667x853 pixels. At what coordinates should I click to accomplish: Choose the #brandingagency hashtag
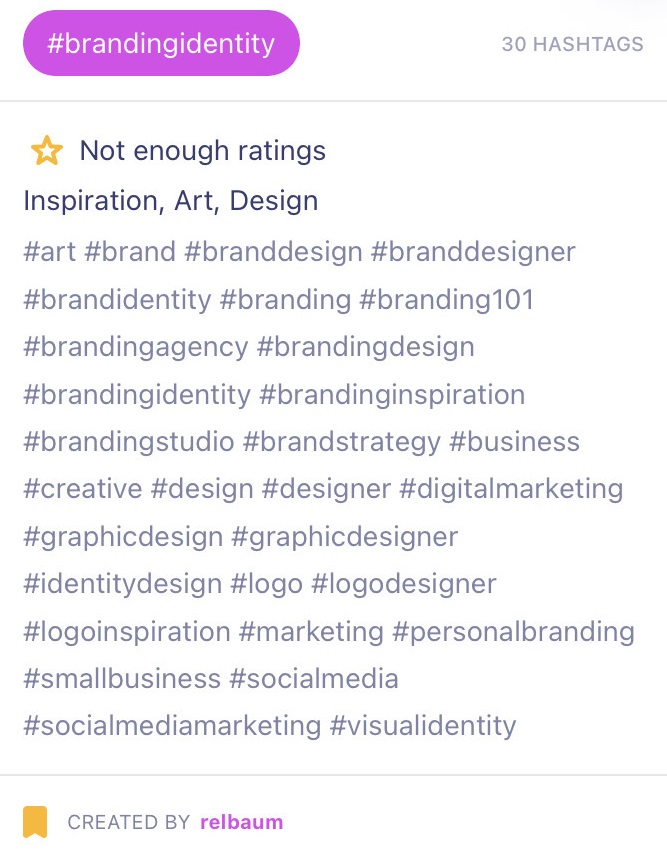coord(136,347)
